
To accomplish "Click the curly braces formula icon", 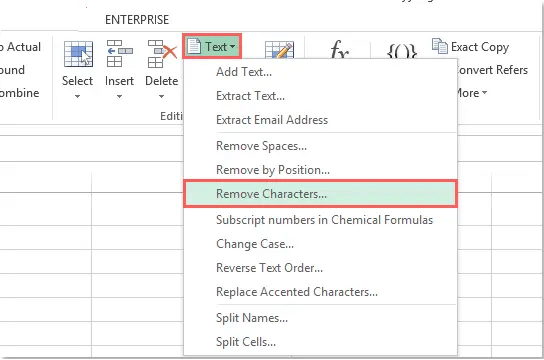I will coord(402,51).
